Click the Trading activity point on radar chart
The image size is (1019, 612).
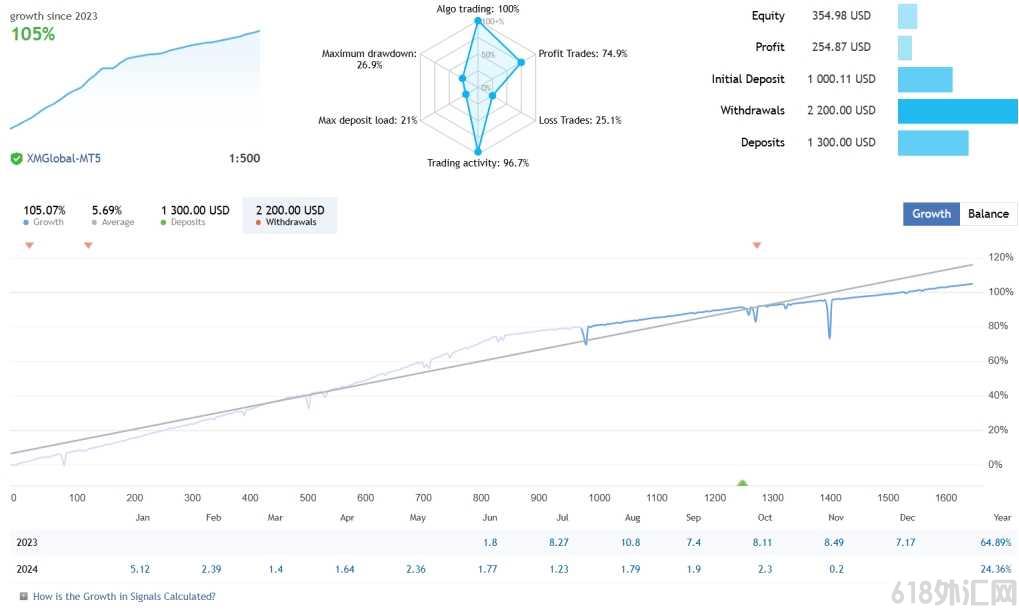coord(478,151)
